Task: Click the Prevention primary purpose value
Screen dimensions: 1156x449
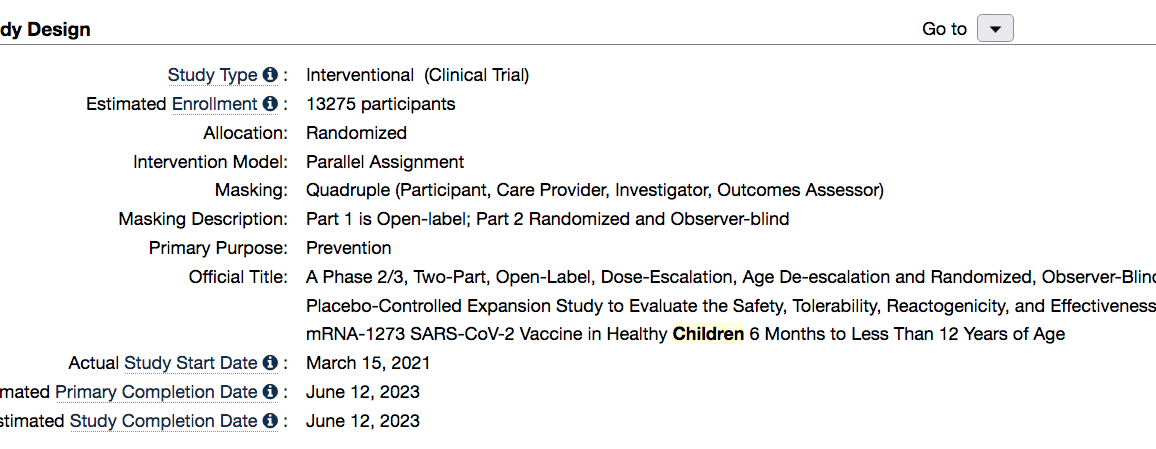Action: point(349,248)
